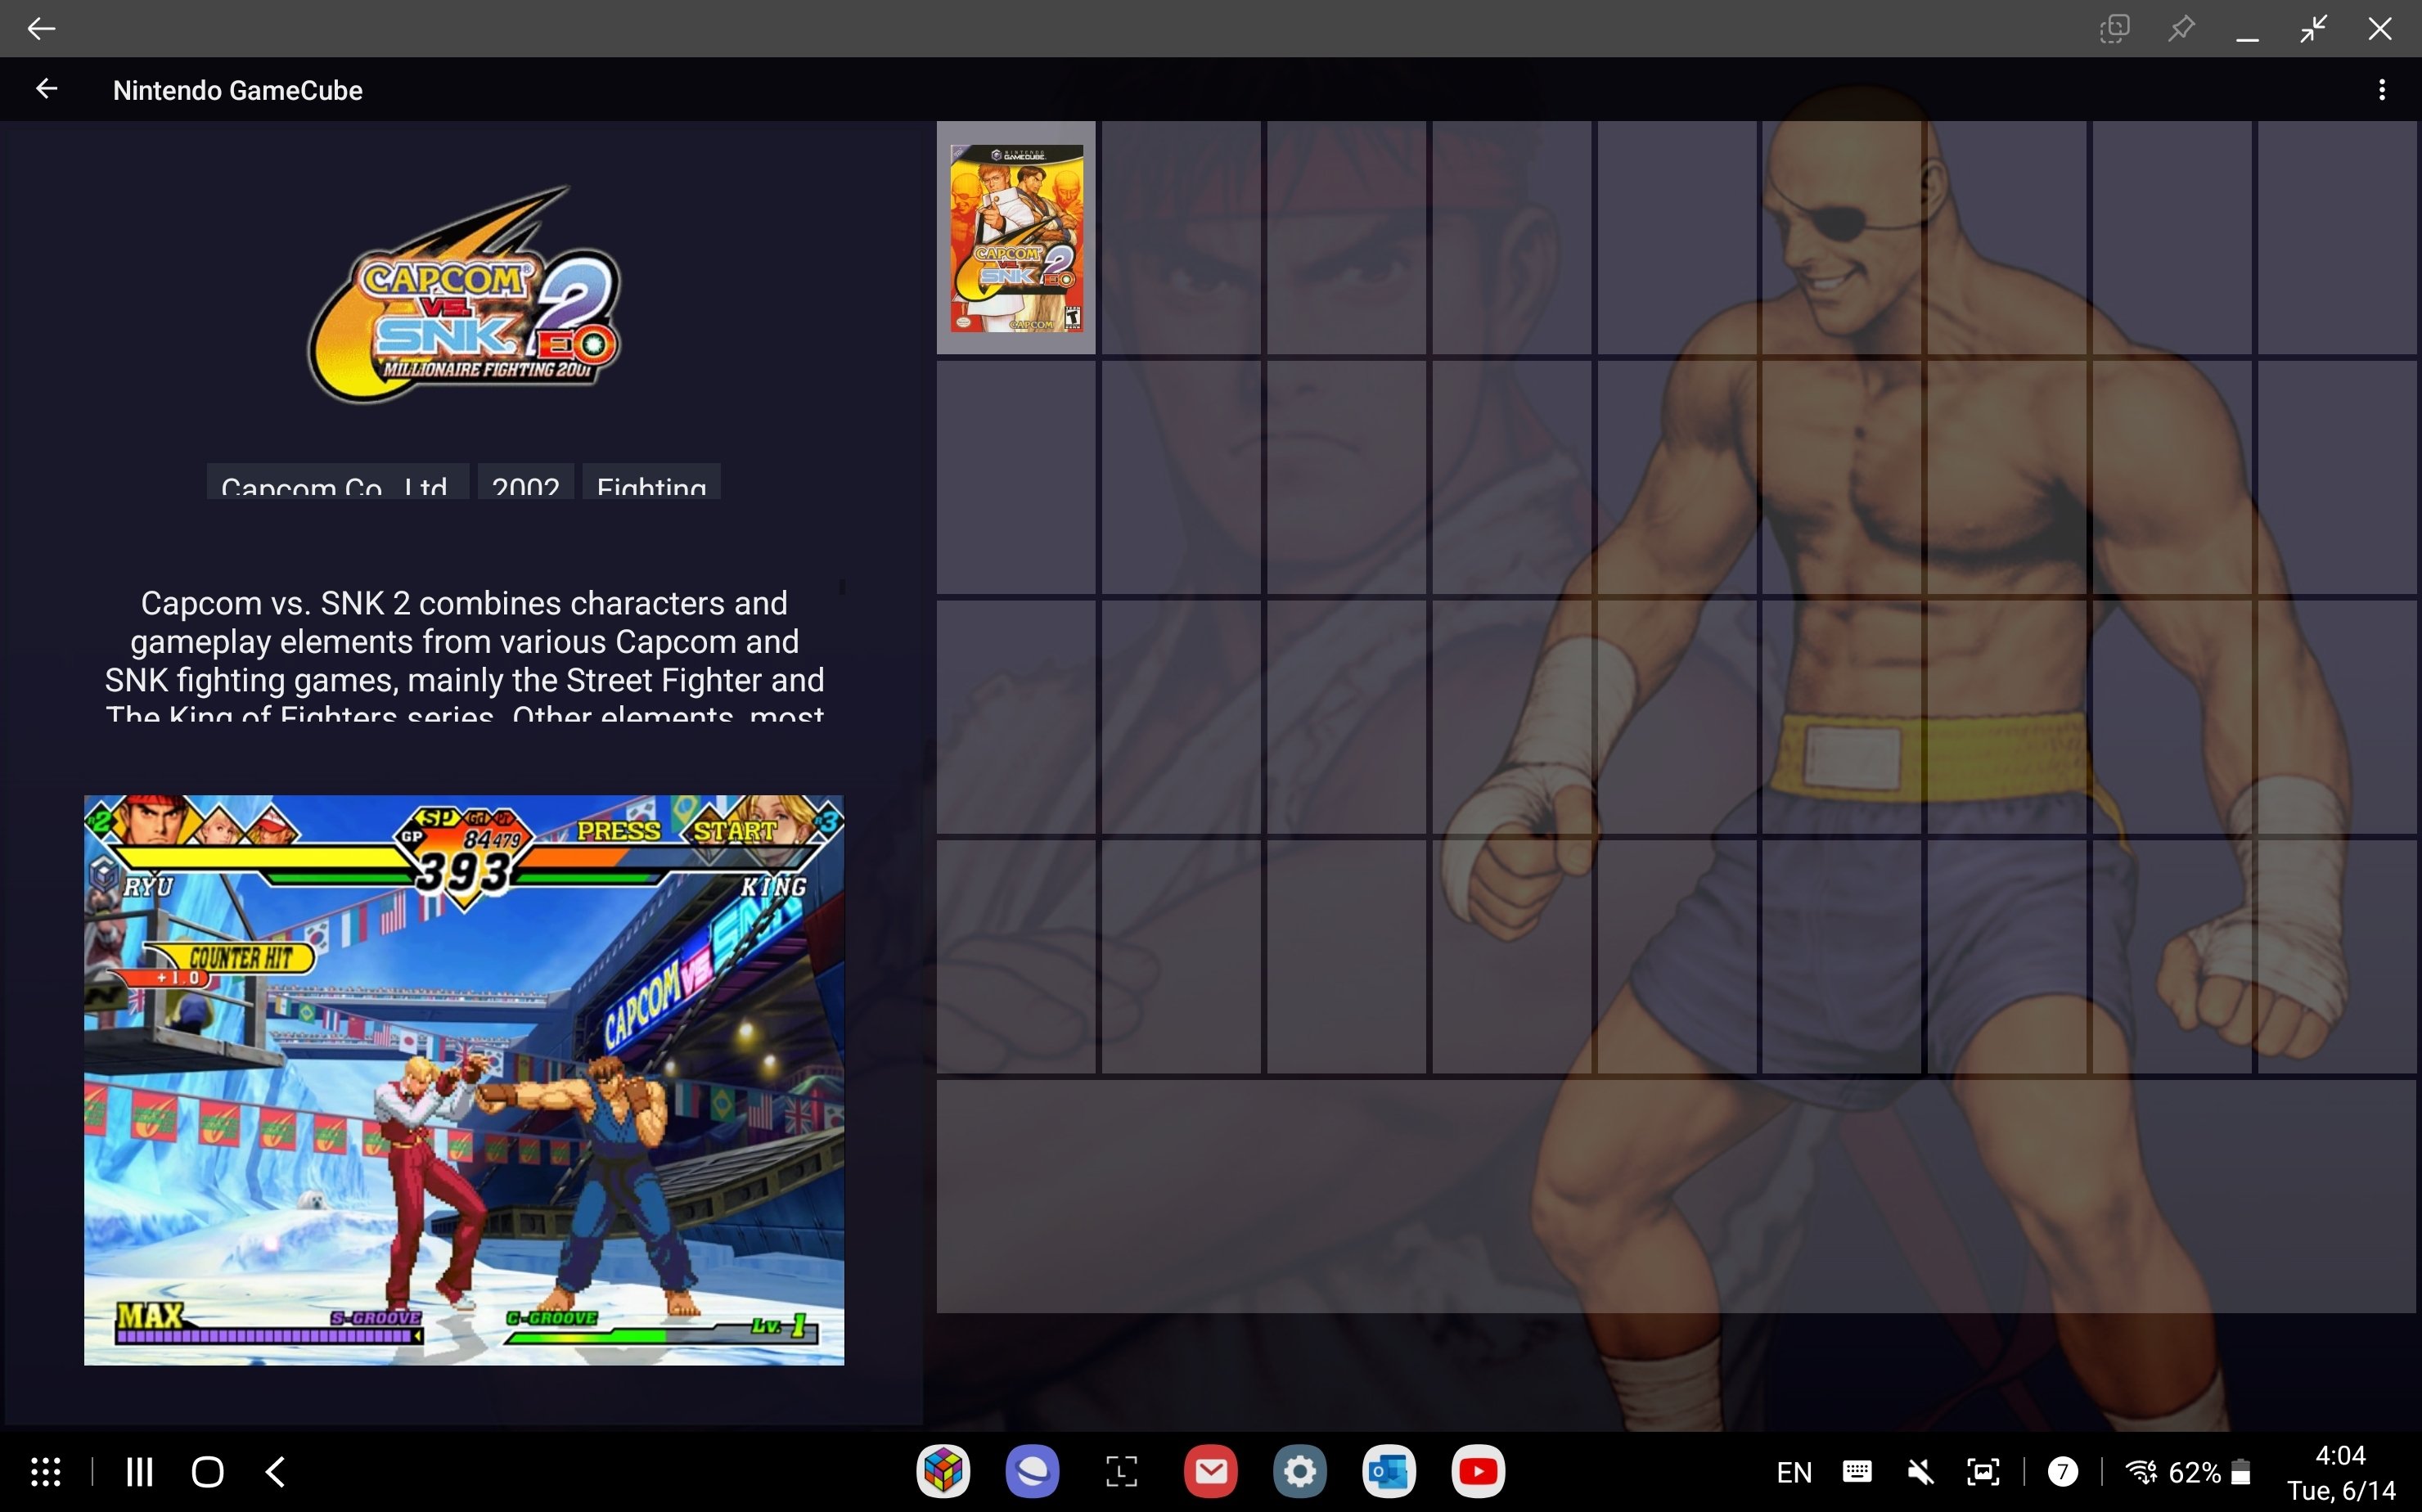Click the game description text paragraph
2422x1512 pixels.
coord(464,654)
